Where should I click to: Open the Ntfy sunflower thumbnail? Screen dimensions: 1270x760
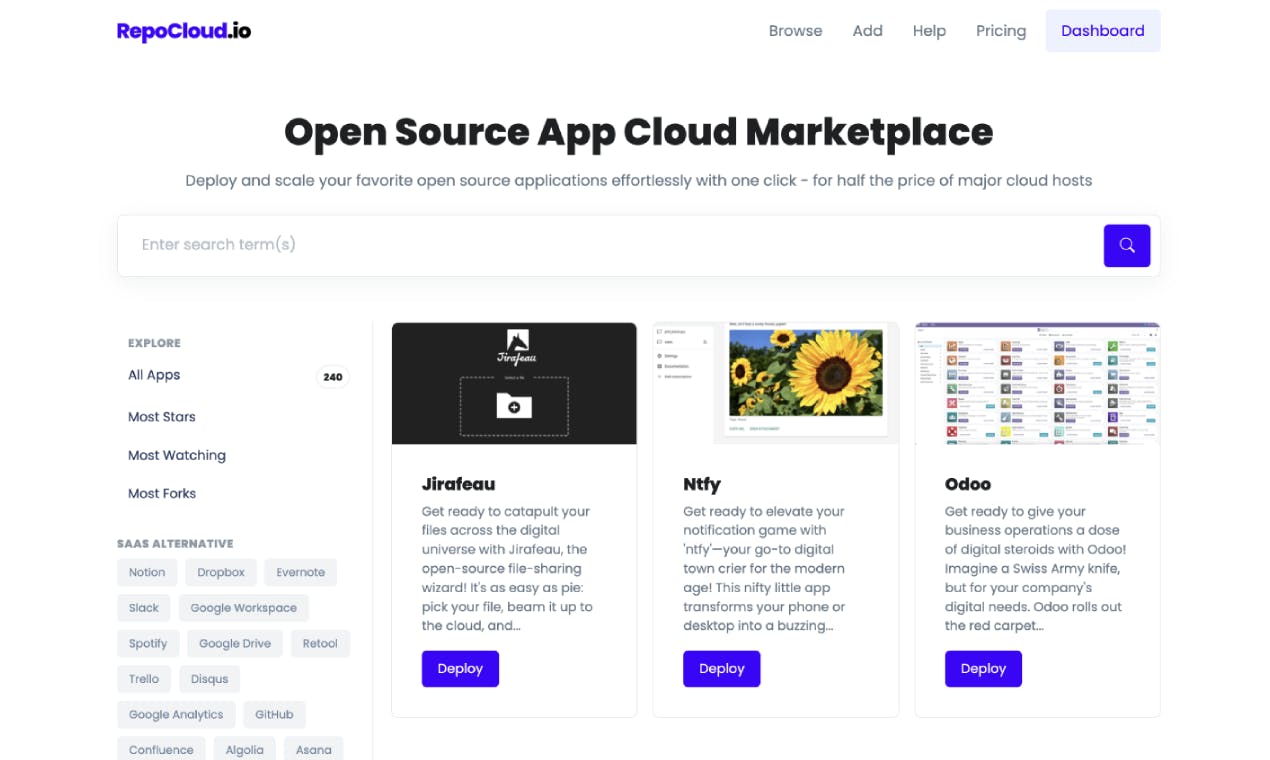(776, 383)
